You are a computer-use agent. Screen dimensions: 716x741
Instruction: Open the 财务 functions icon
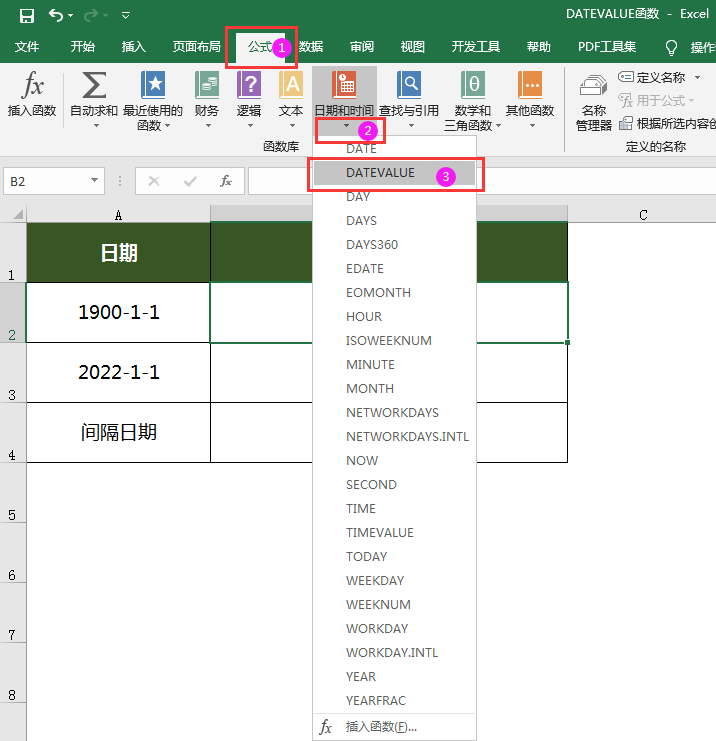(207, 85)
